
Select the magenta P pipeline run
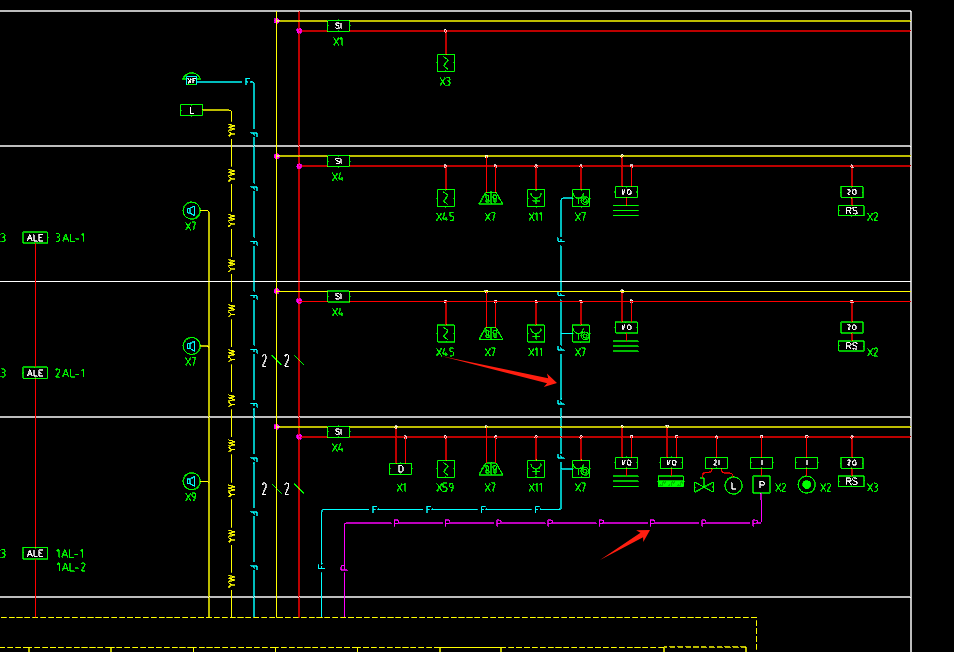[x=551, y=522]
